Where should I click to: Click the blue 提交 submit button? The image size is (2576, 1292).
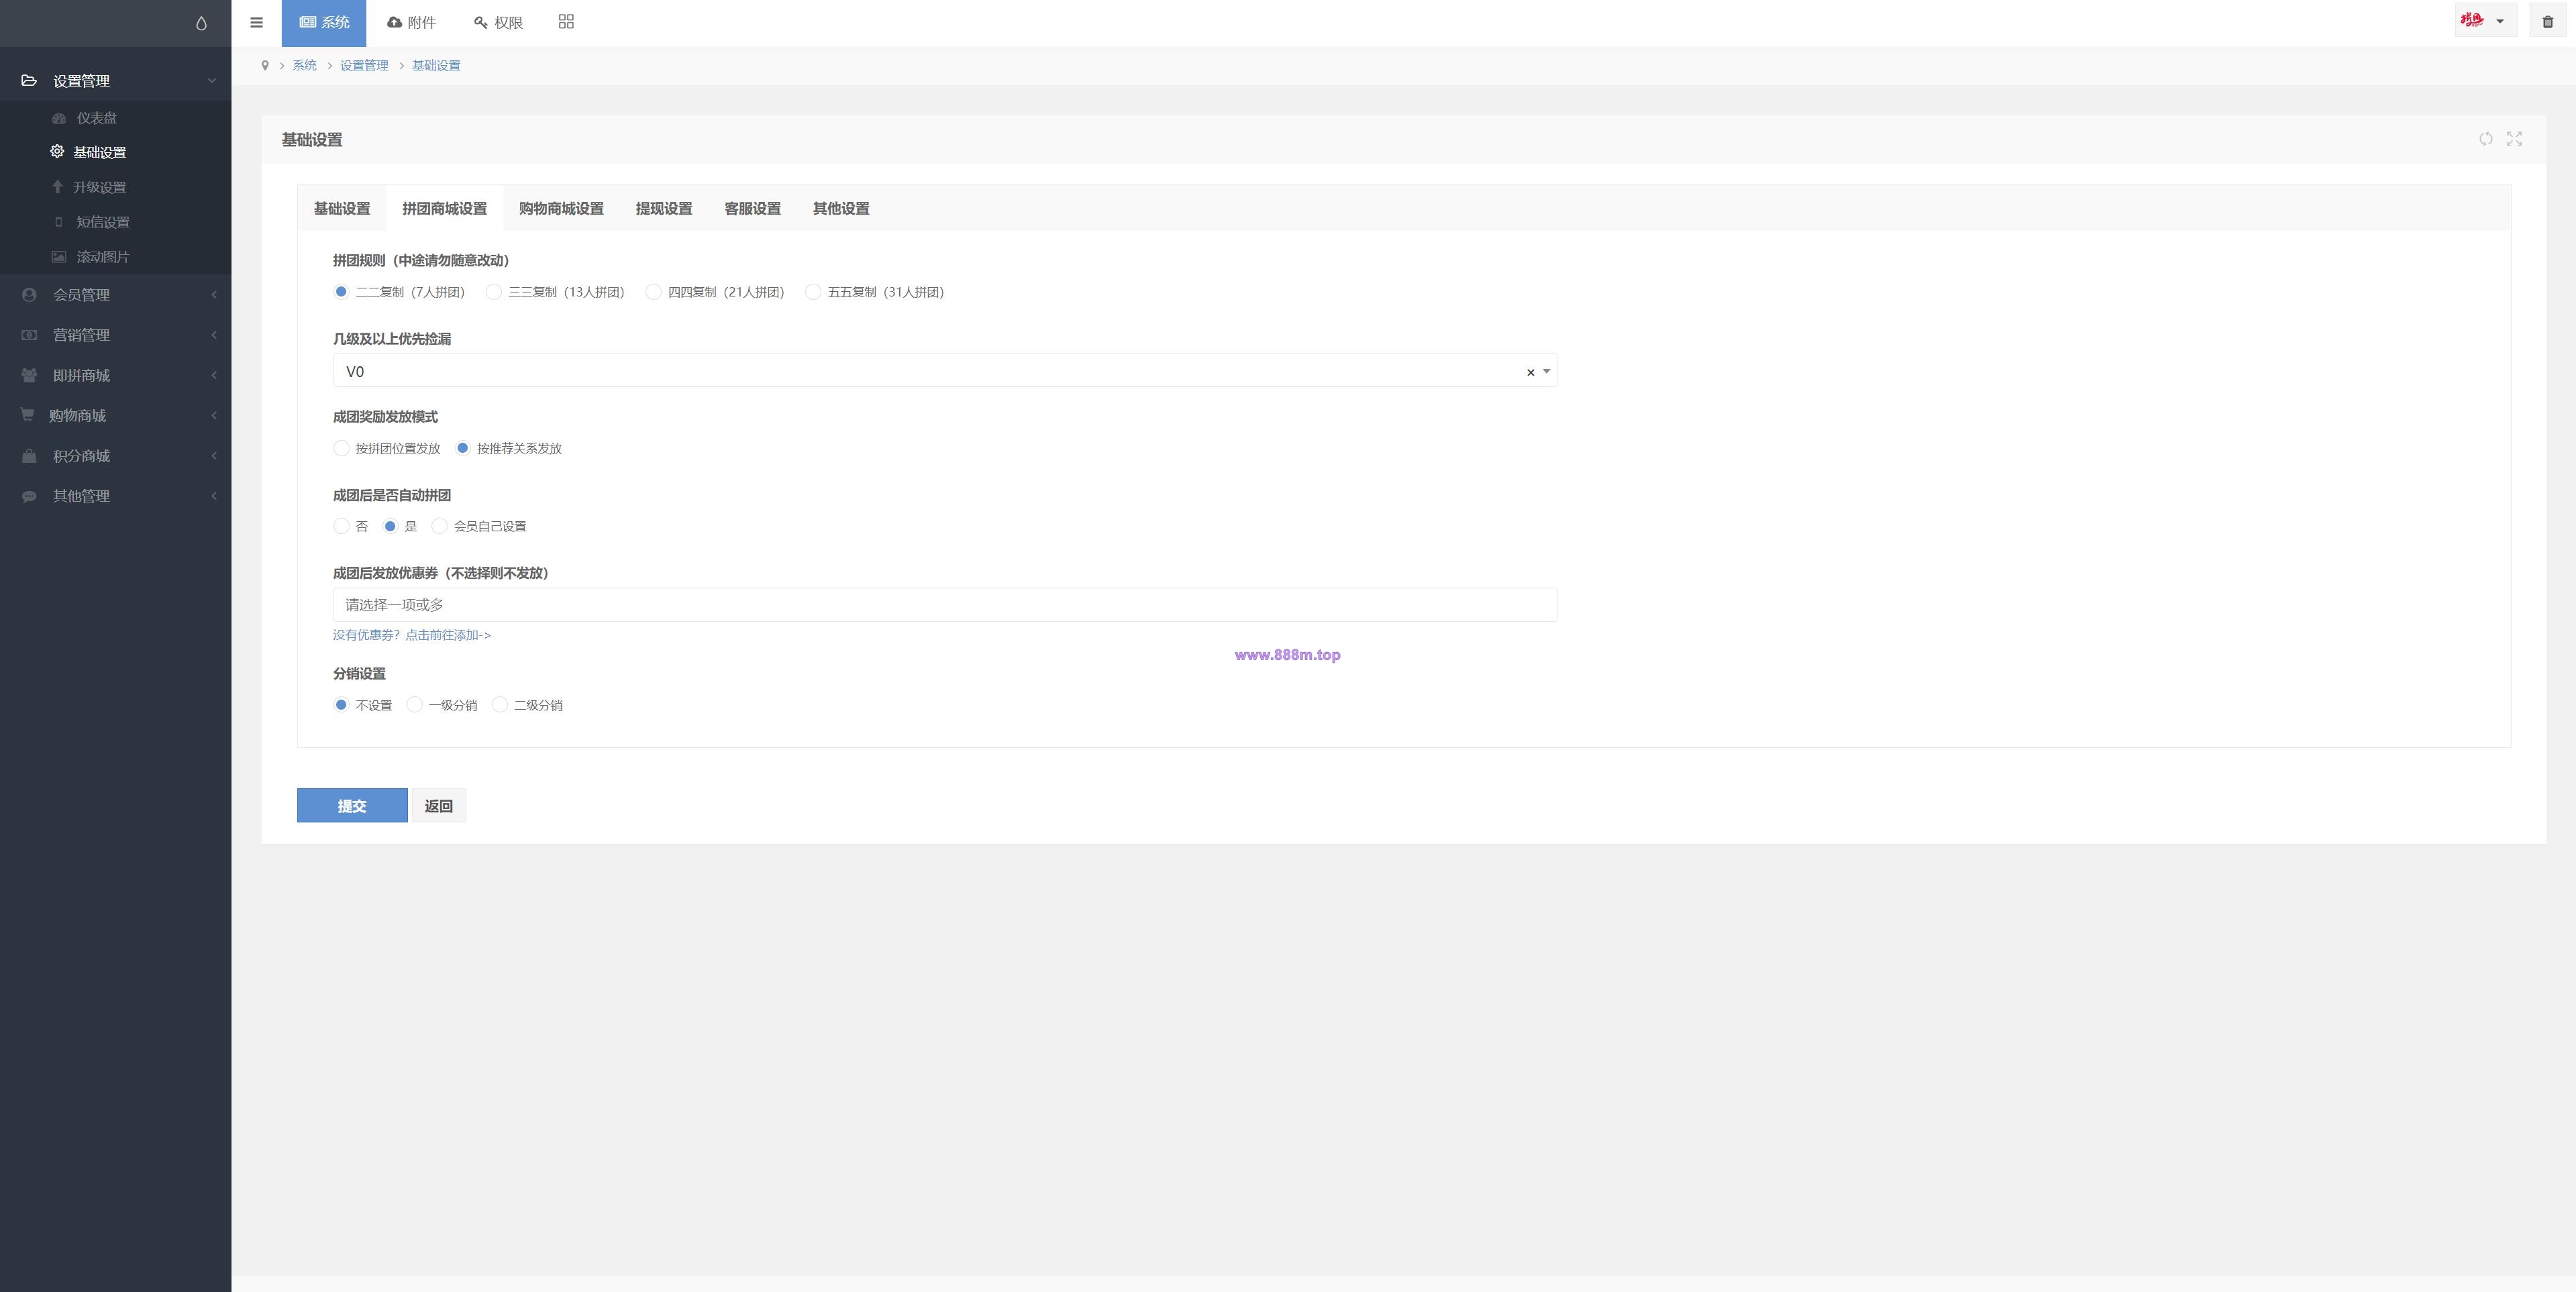(352, 806)
